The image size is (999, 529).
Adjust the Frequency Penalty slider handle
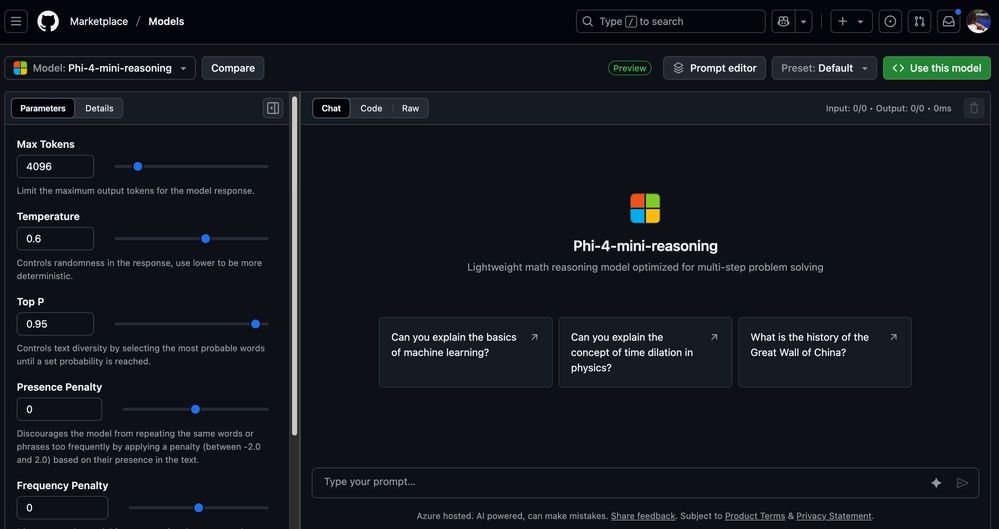point(199,508)
